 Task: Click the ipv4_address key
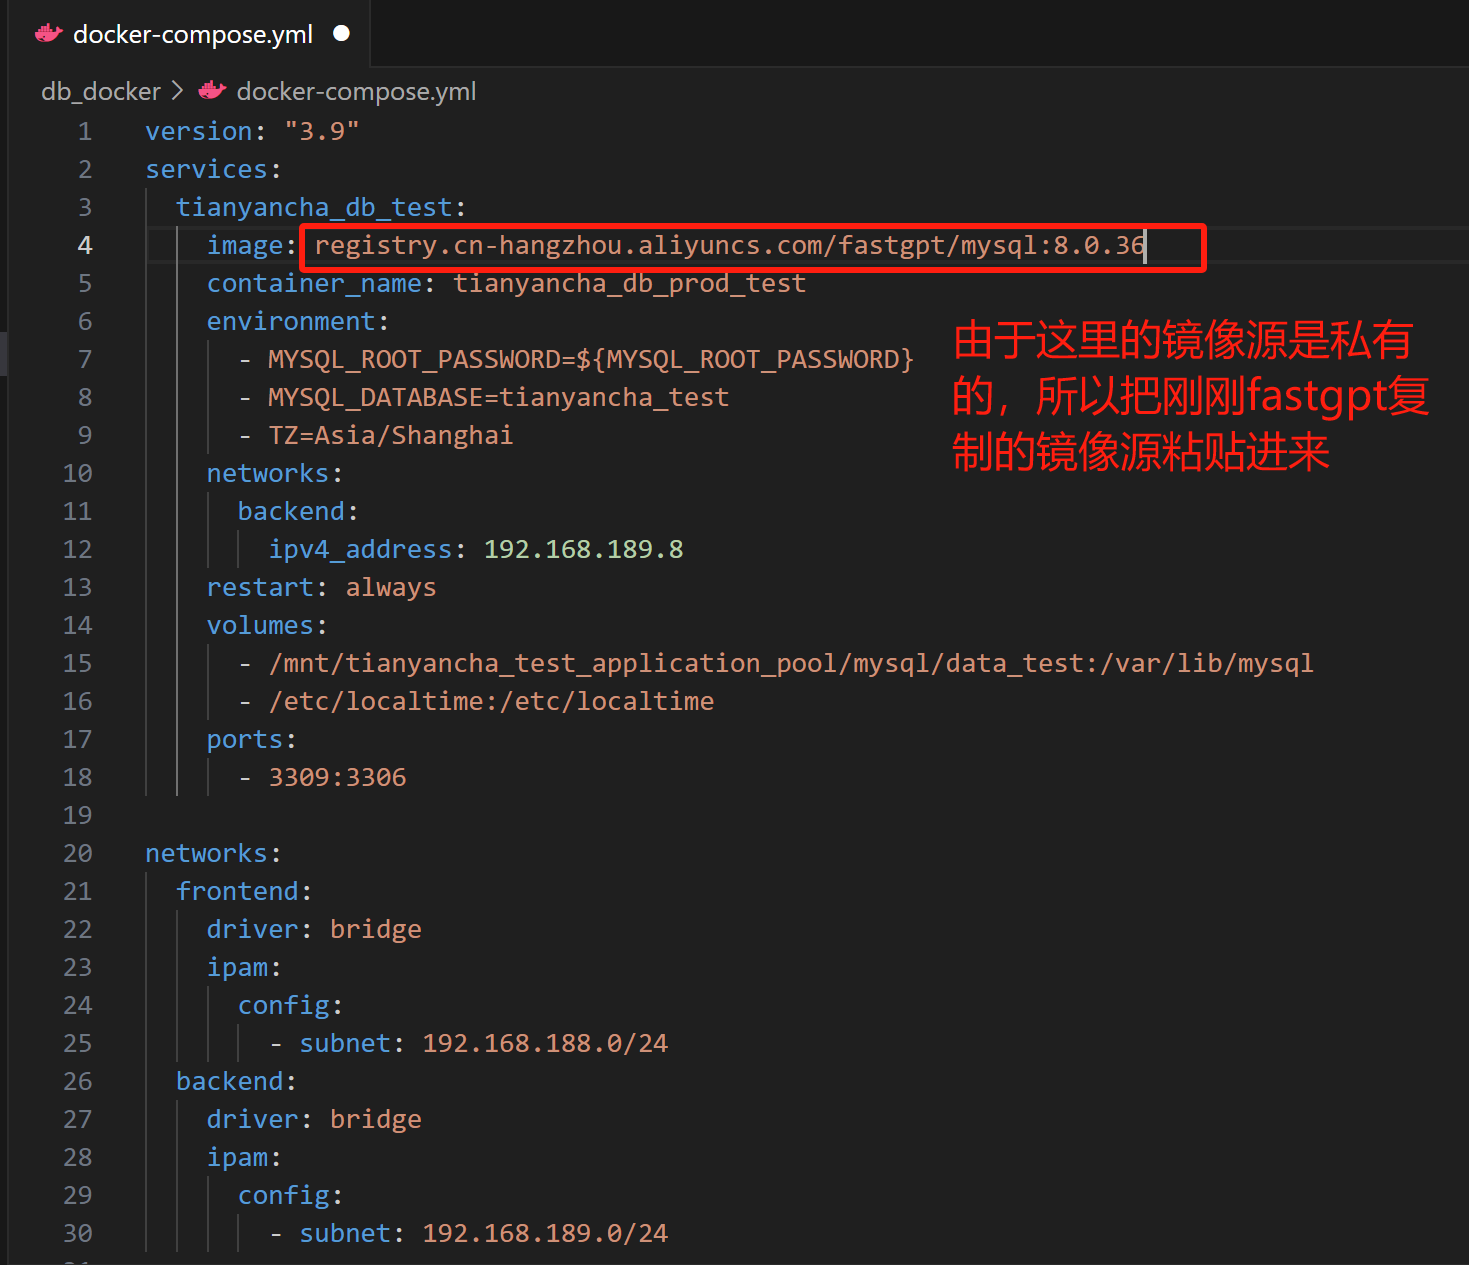360,549
